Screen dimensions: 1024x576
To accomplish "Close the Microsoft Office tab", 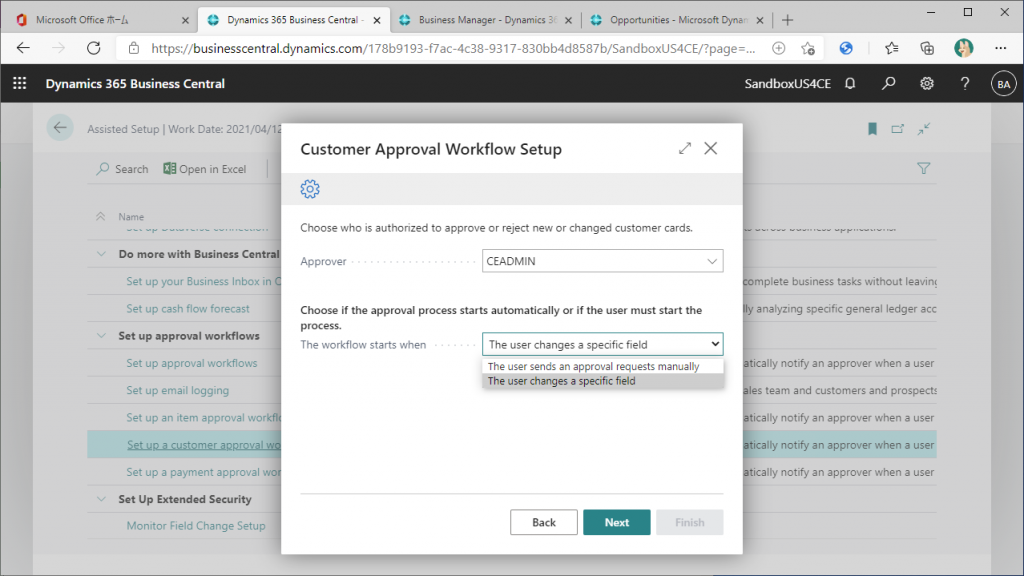I will click(185, 20).
